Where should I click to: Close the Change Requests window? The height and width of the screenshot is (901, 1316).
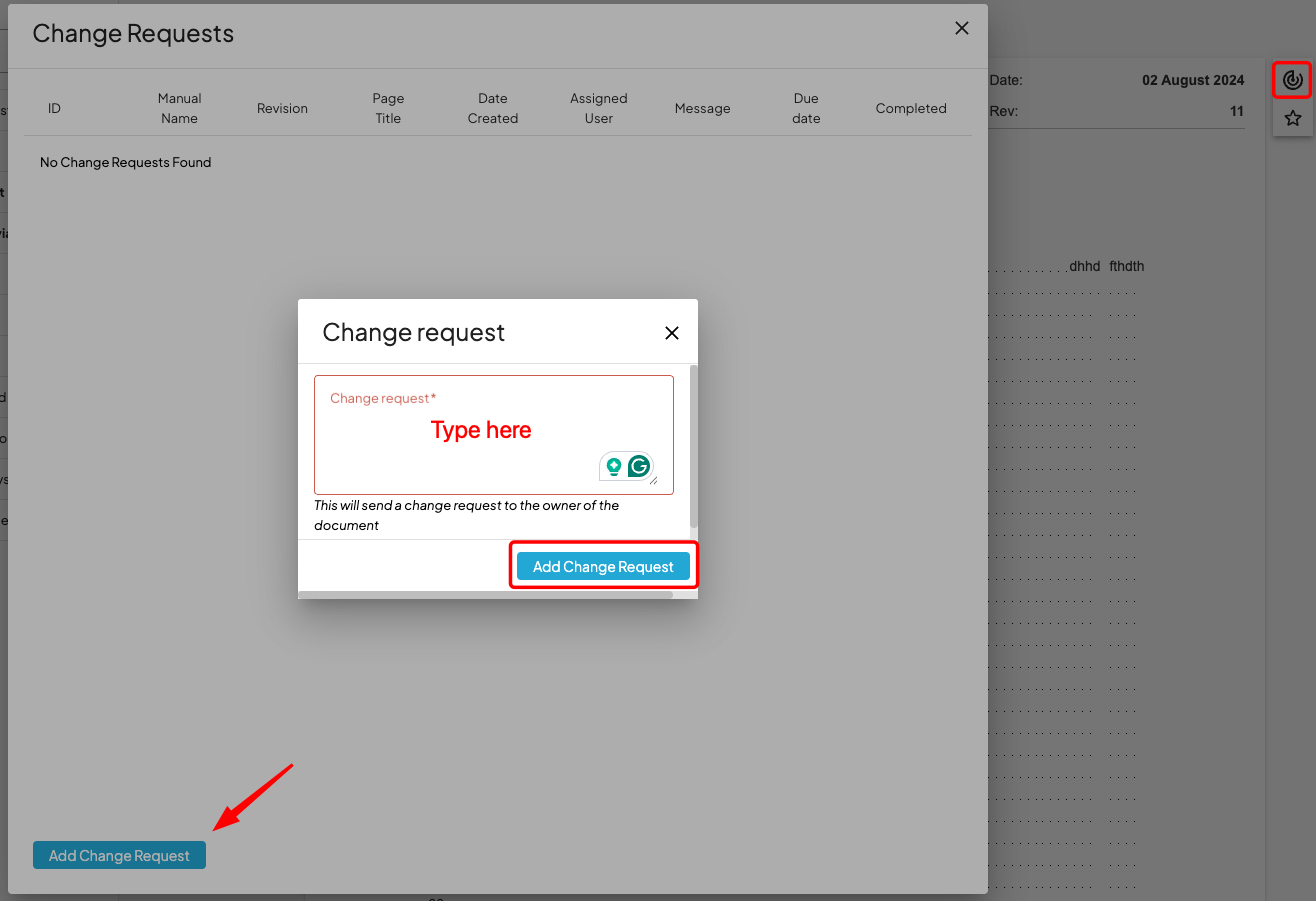[x=961, y=28]
